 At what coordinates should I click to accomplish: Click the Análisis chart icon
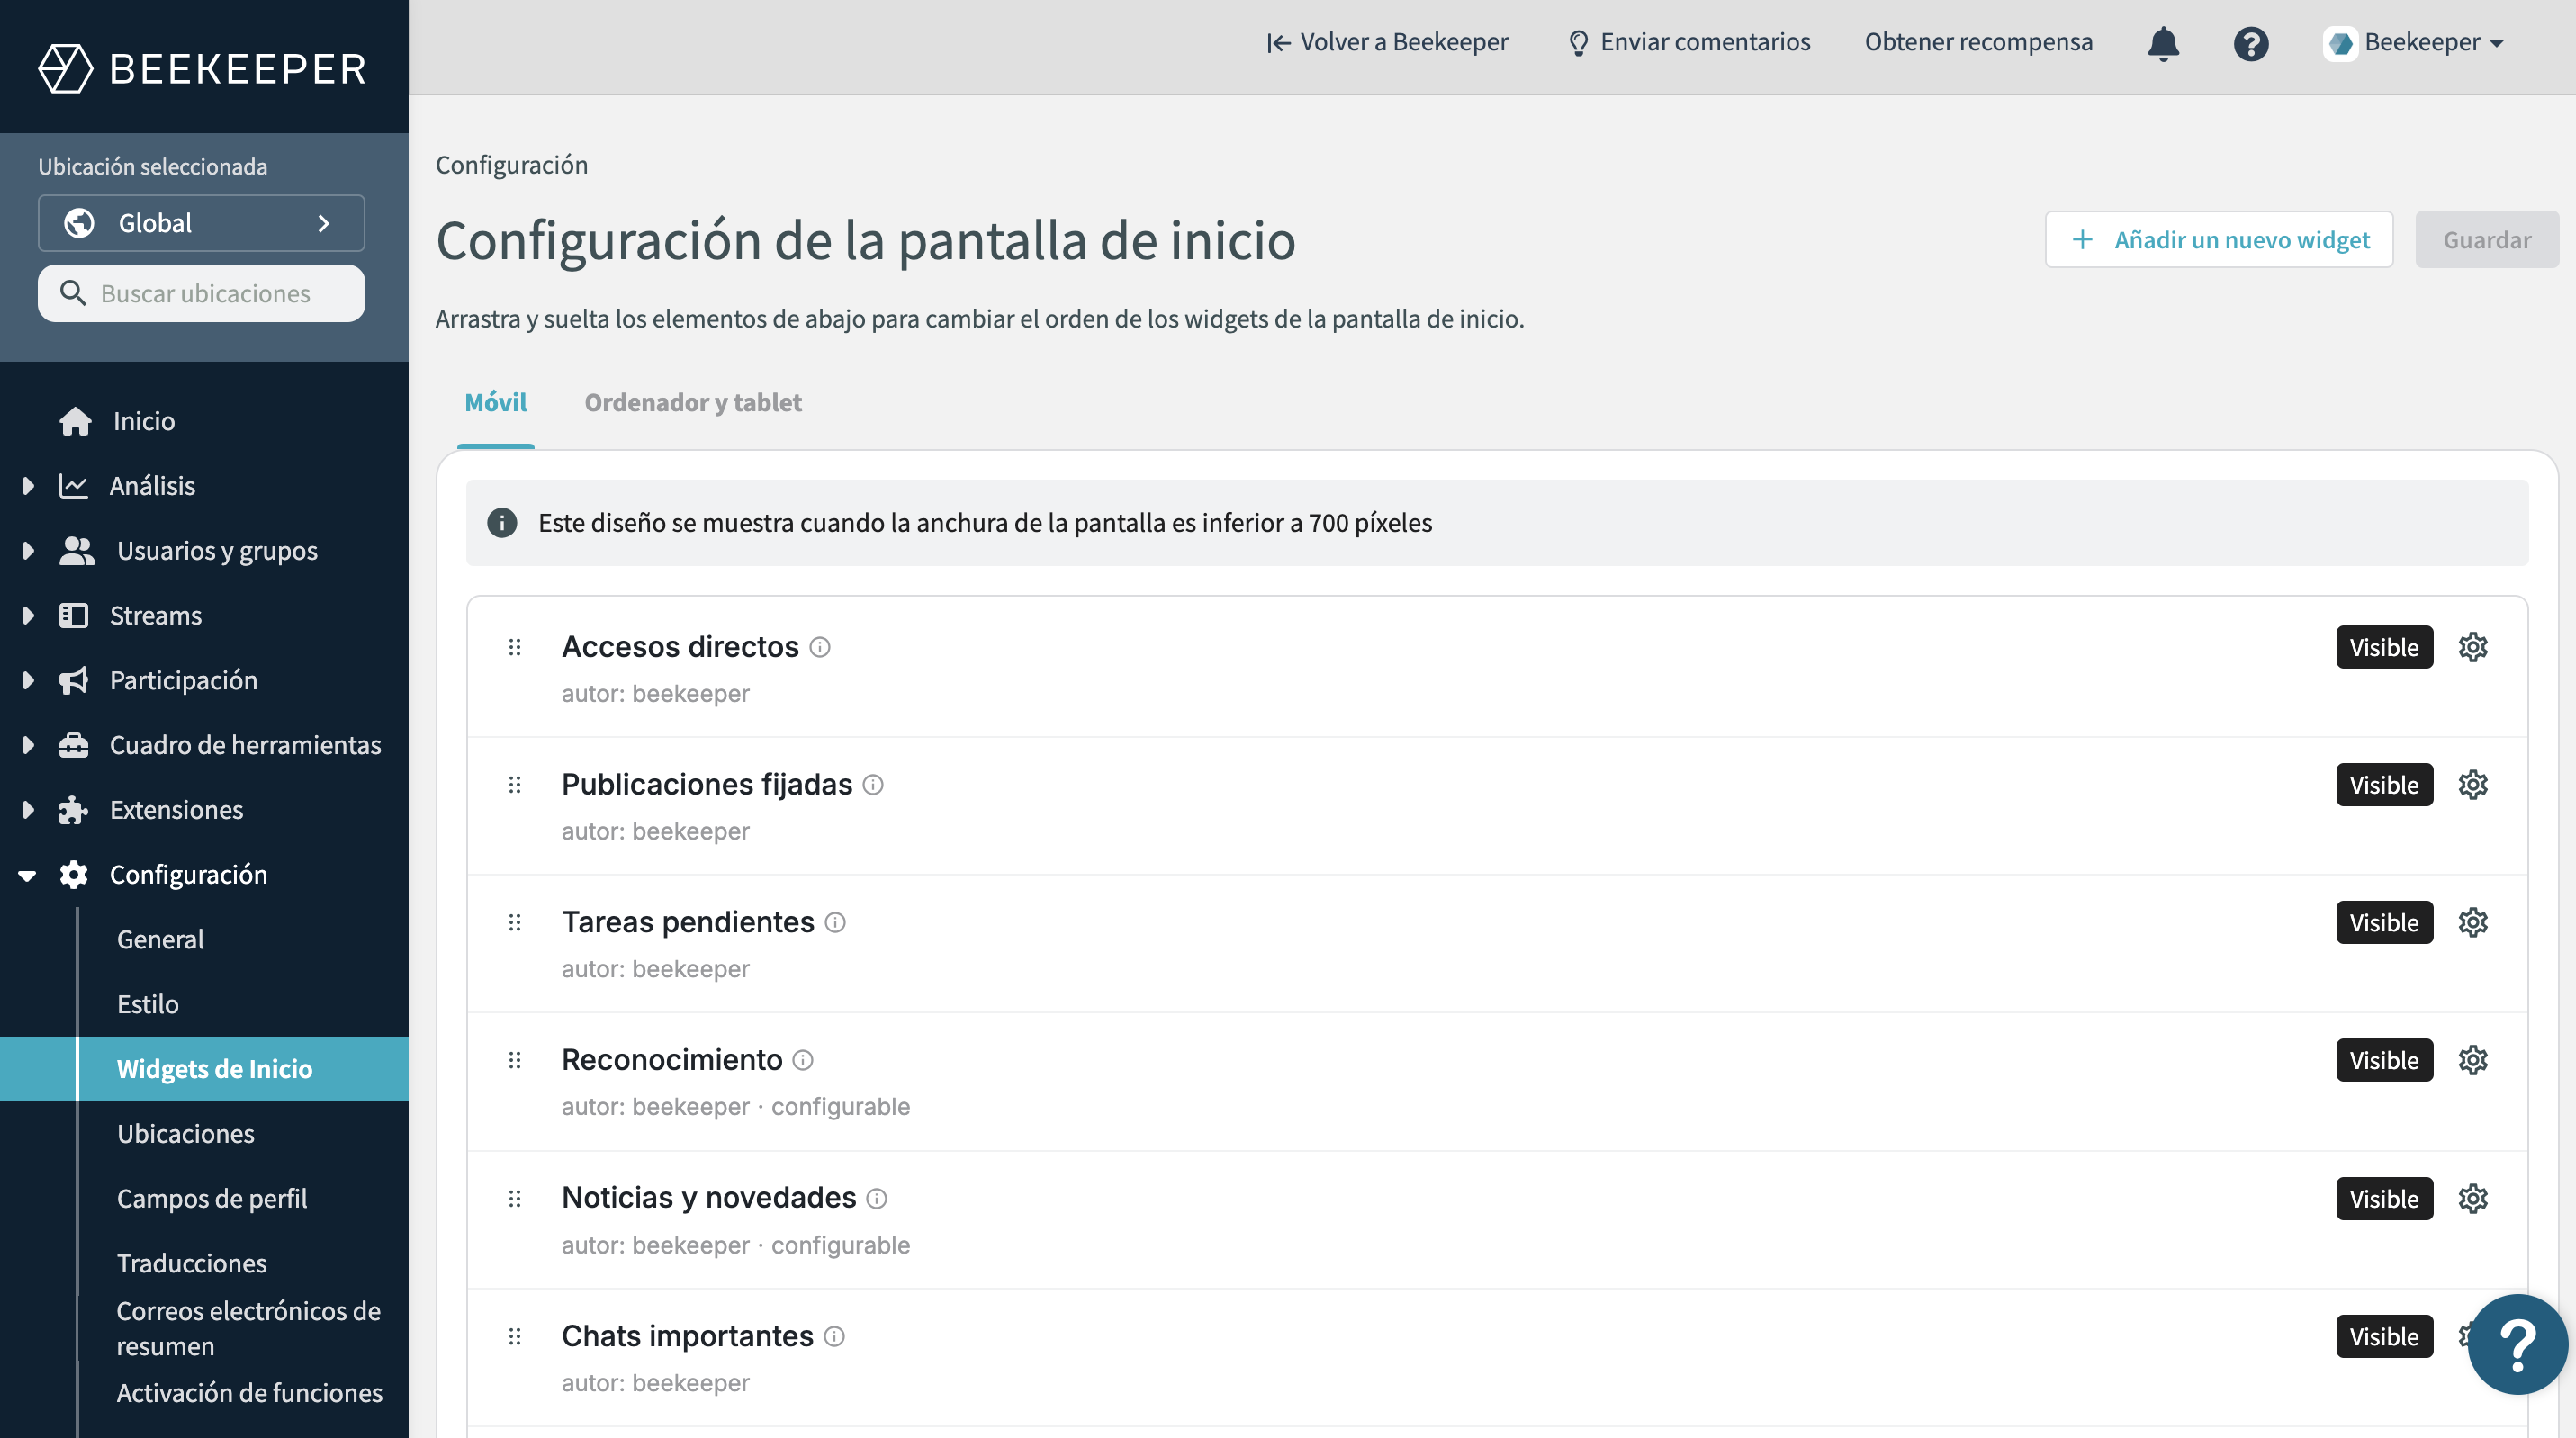73,486
